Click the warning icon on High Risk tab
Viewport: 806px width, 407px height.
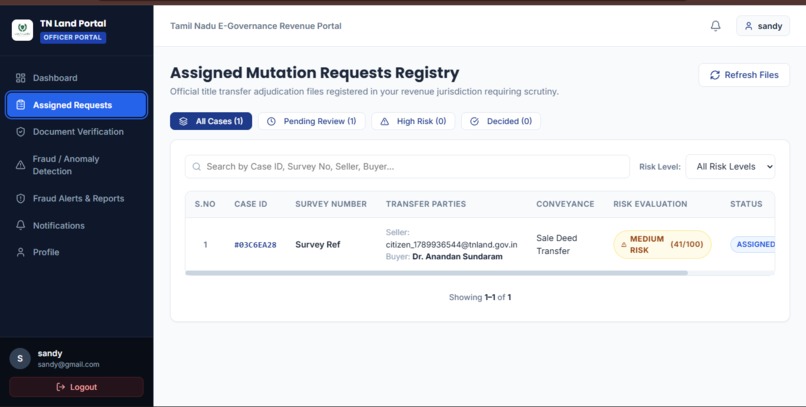(384, 121)
